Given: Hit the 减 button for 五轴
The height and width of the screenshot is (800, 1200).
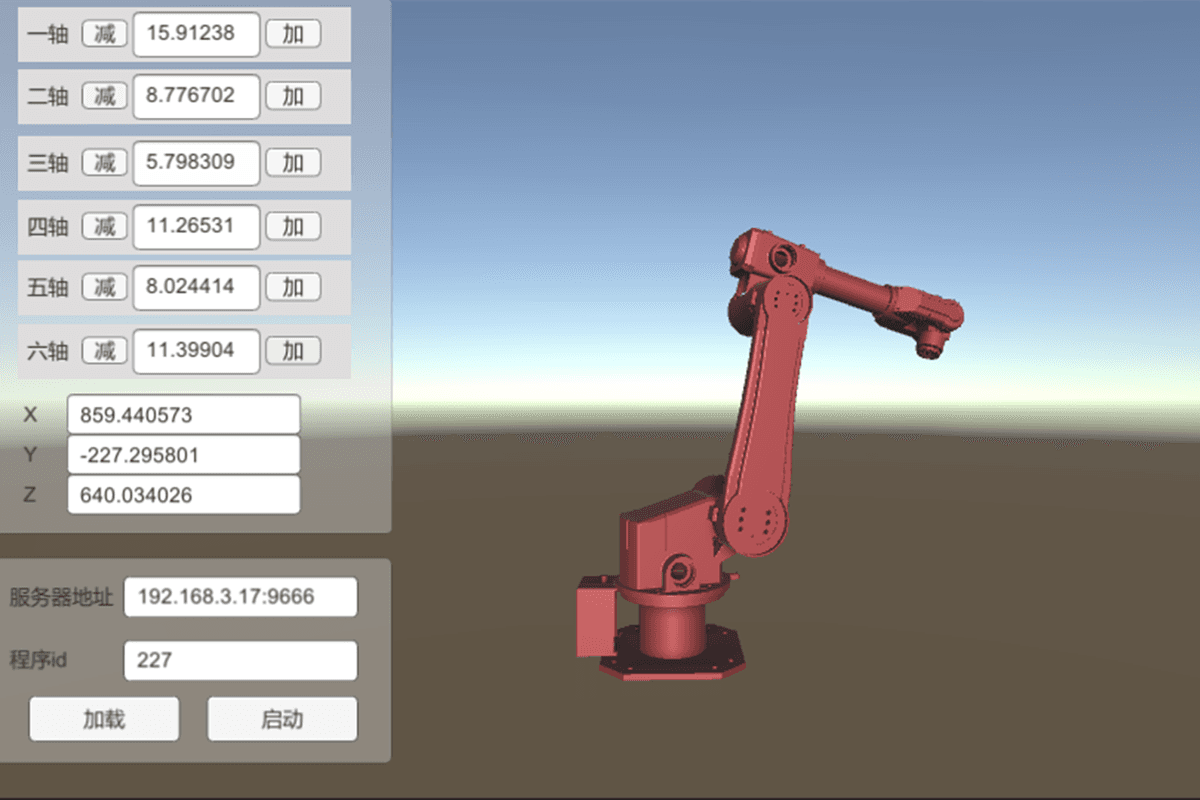Looking at the screenshot, I should 104,287.
